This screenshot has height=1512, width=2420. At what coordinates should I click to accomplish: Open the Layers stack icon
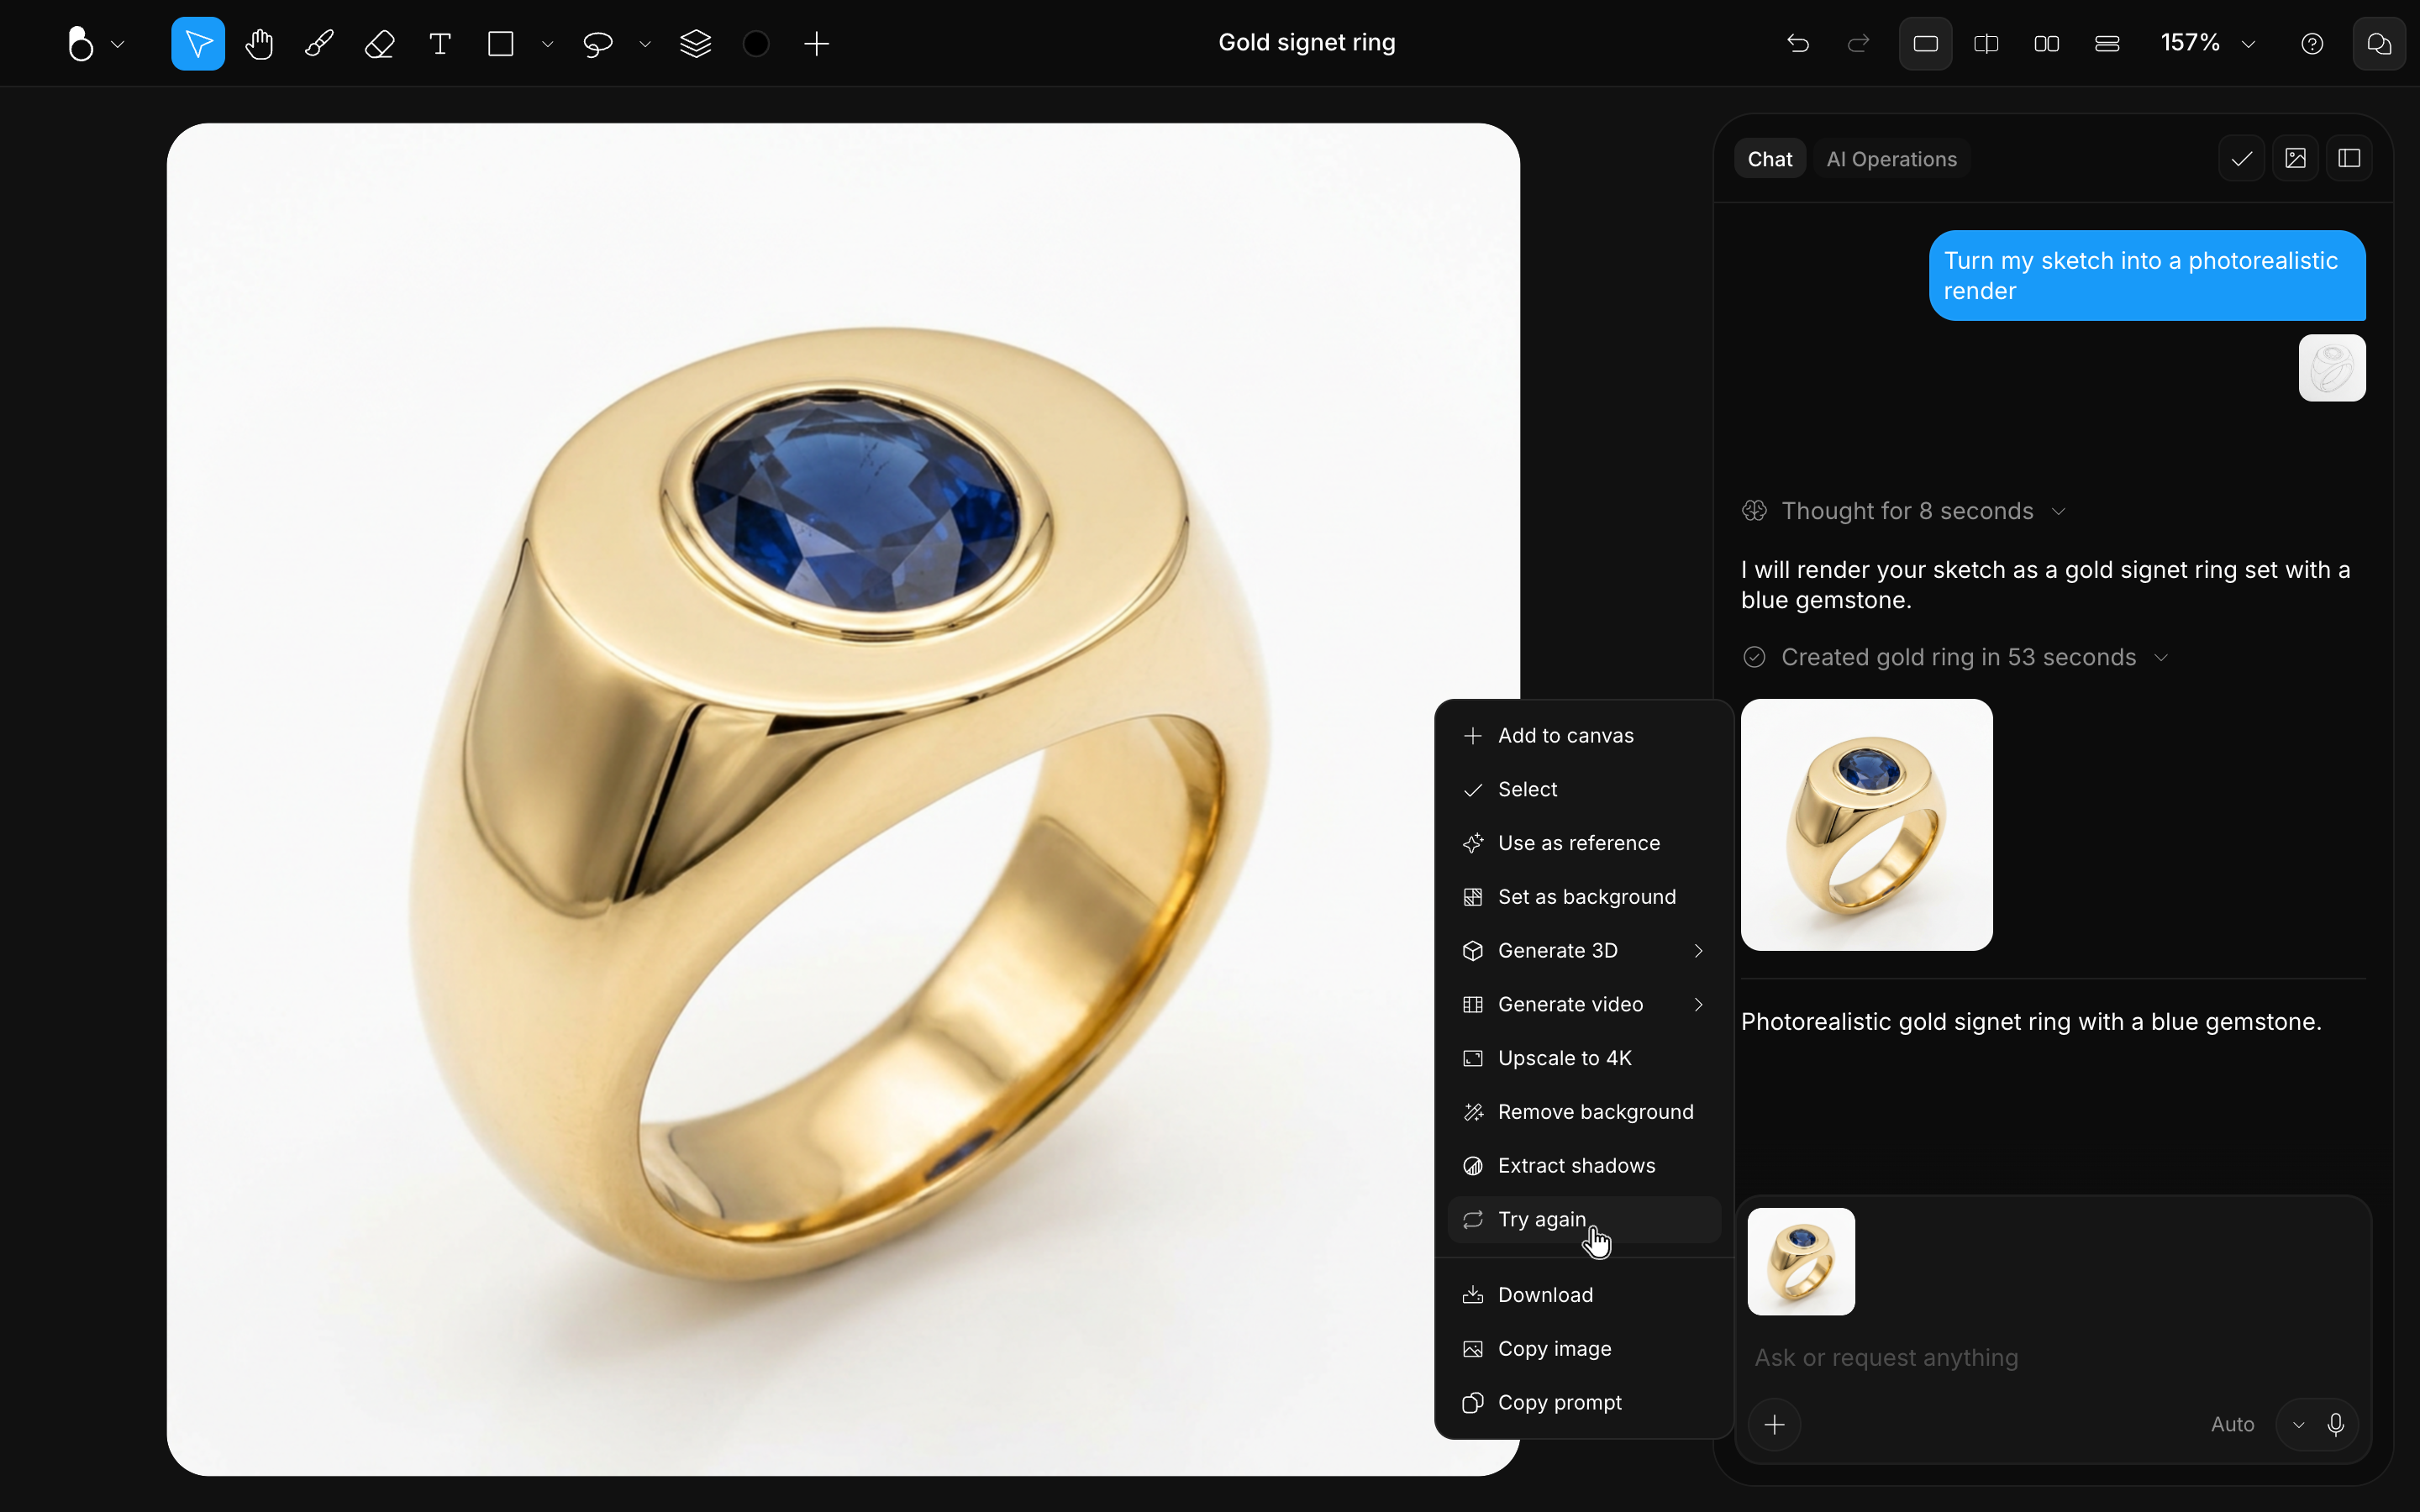[695, 44]
